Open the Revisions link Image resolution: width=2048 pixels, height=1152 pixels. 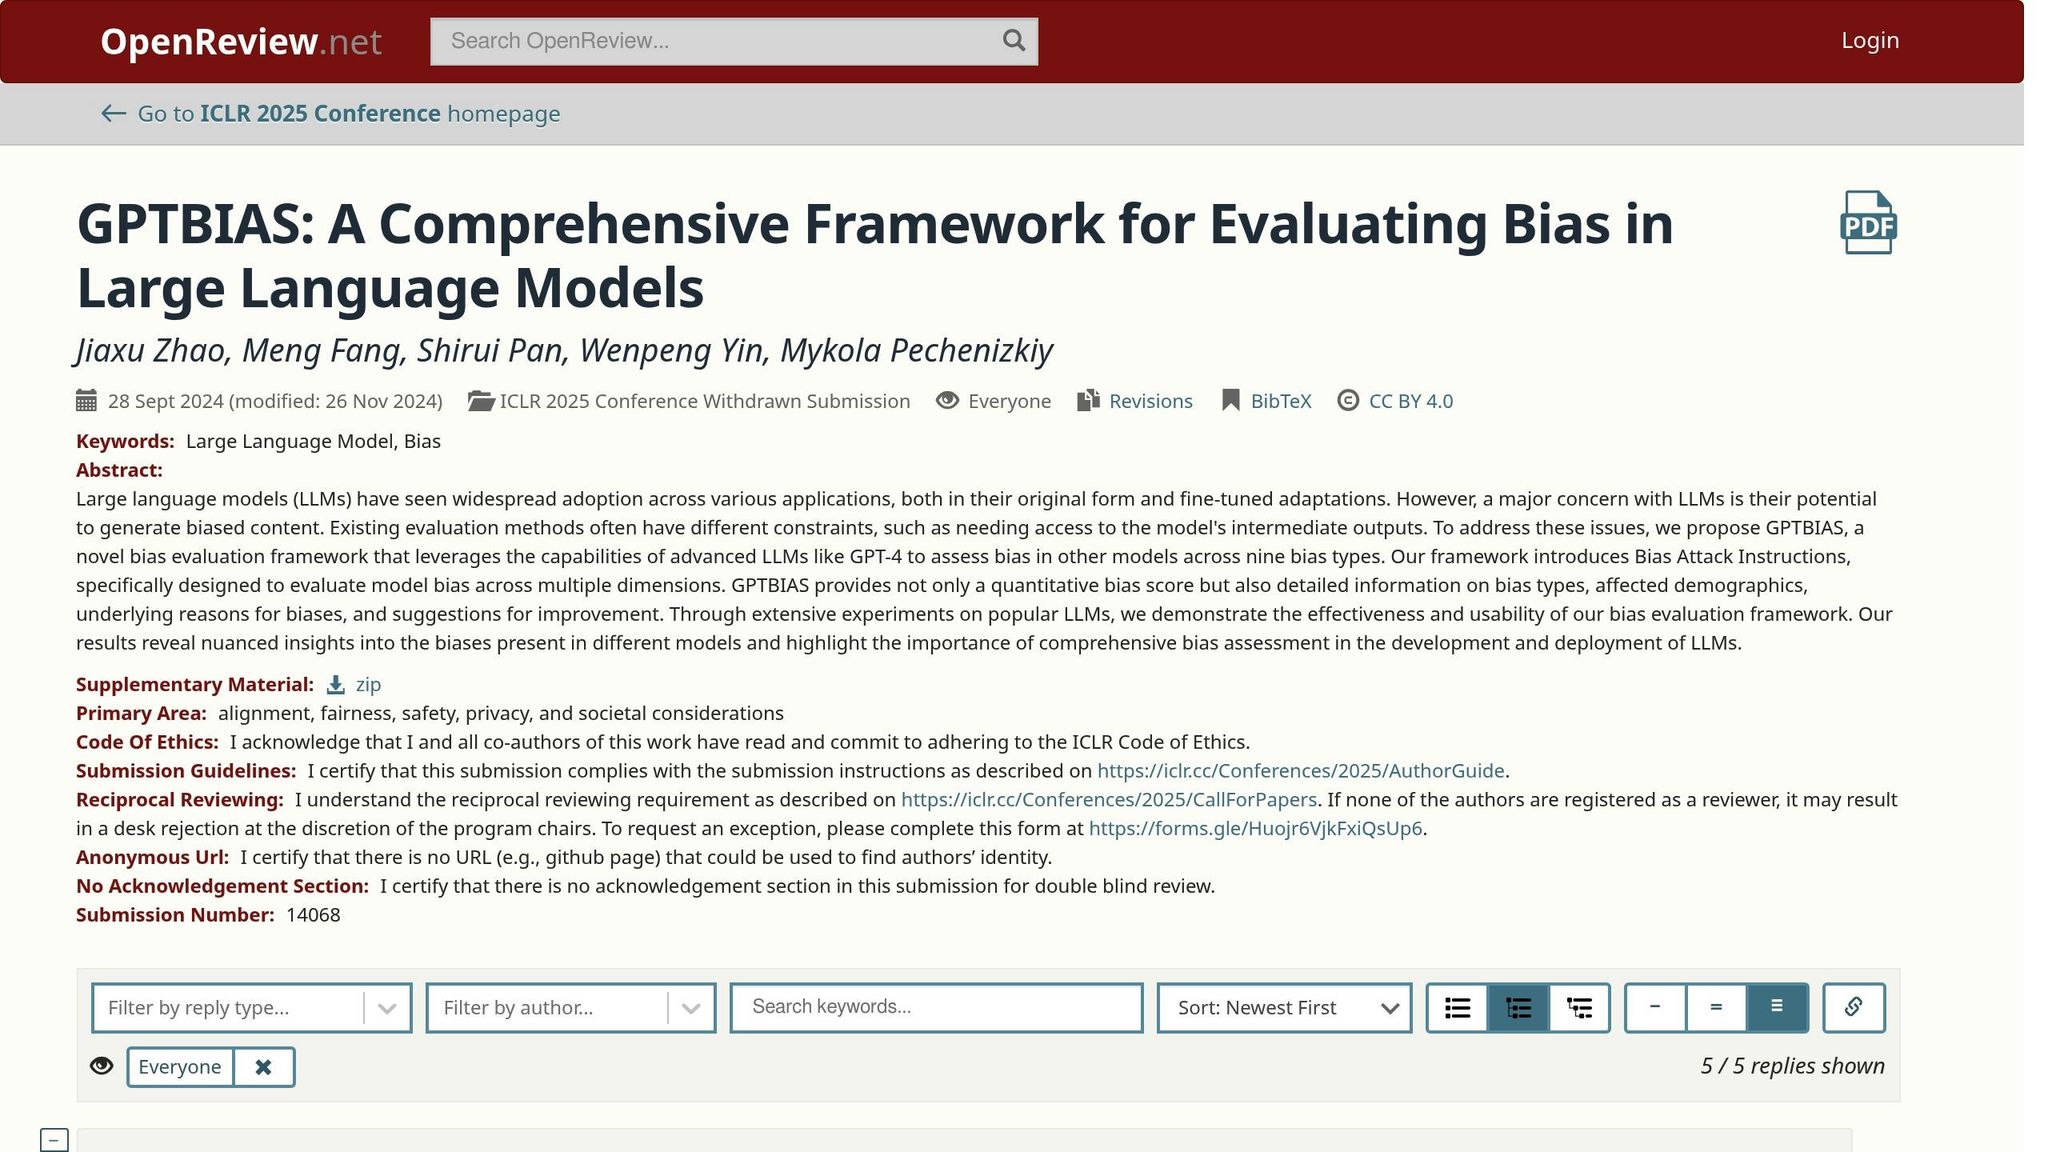point(1150,401)
